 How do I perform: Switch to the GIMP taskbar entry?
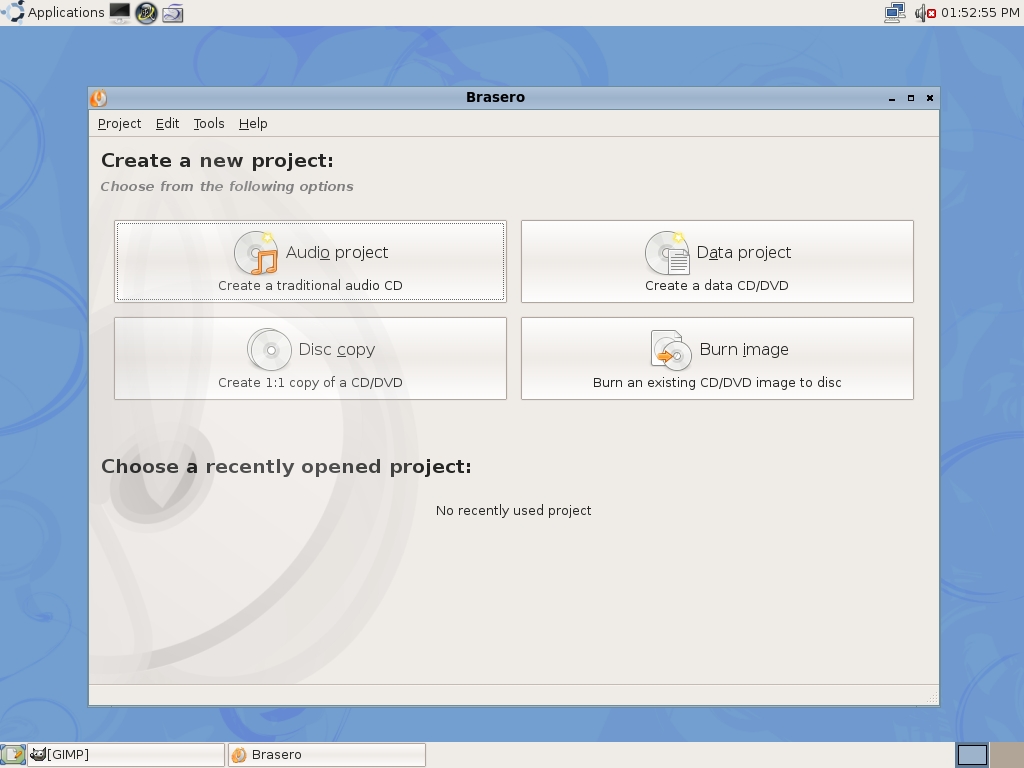pyautogui.click(x=125, y=755)
